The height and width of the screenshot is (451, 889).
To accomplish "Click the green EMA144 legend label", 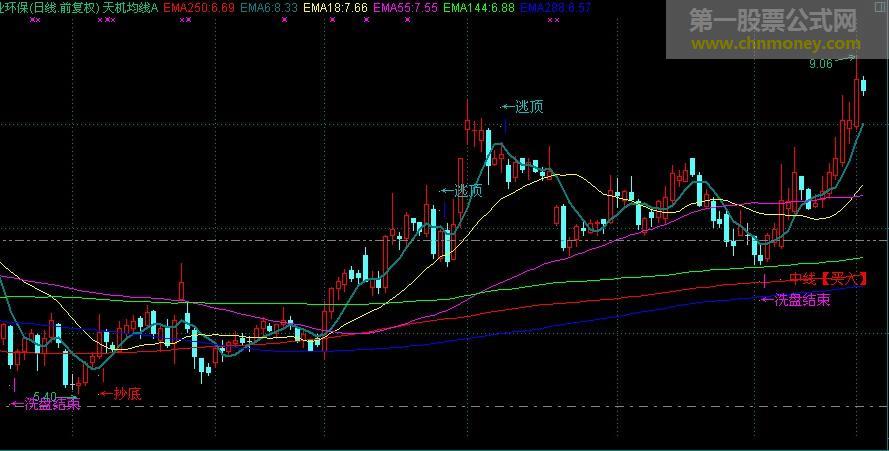I will (x=478, y=7).
